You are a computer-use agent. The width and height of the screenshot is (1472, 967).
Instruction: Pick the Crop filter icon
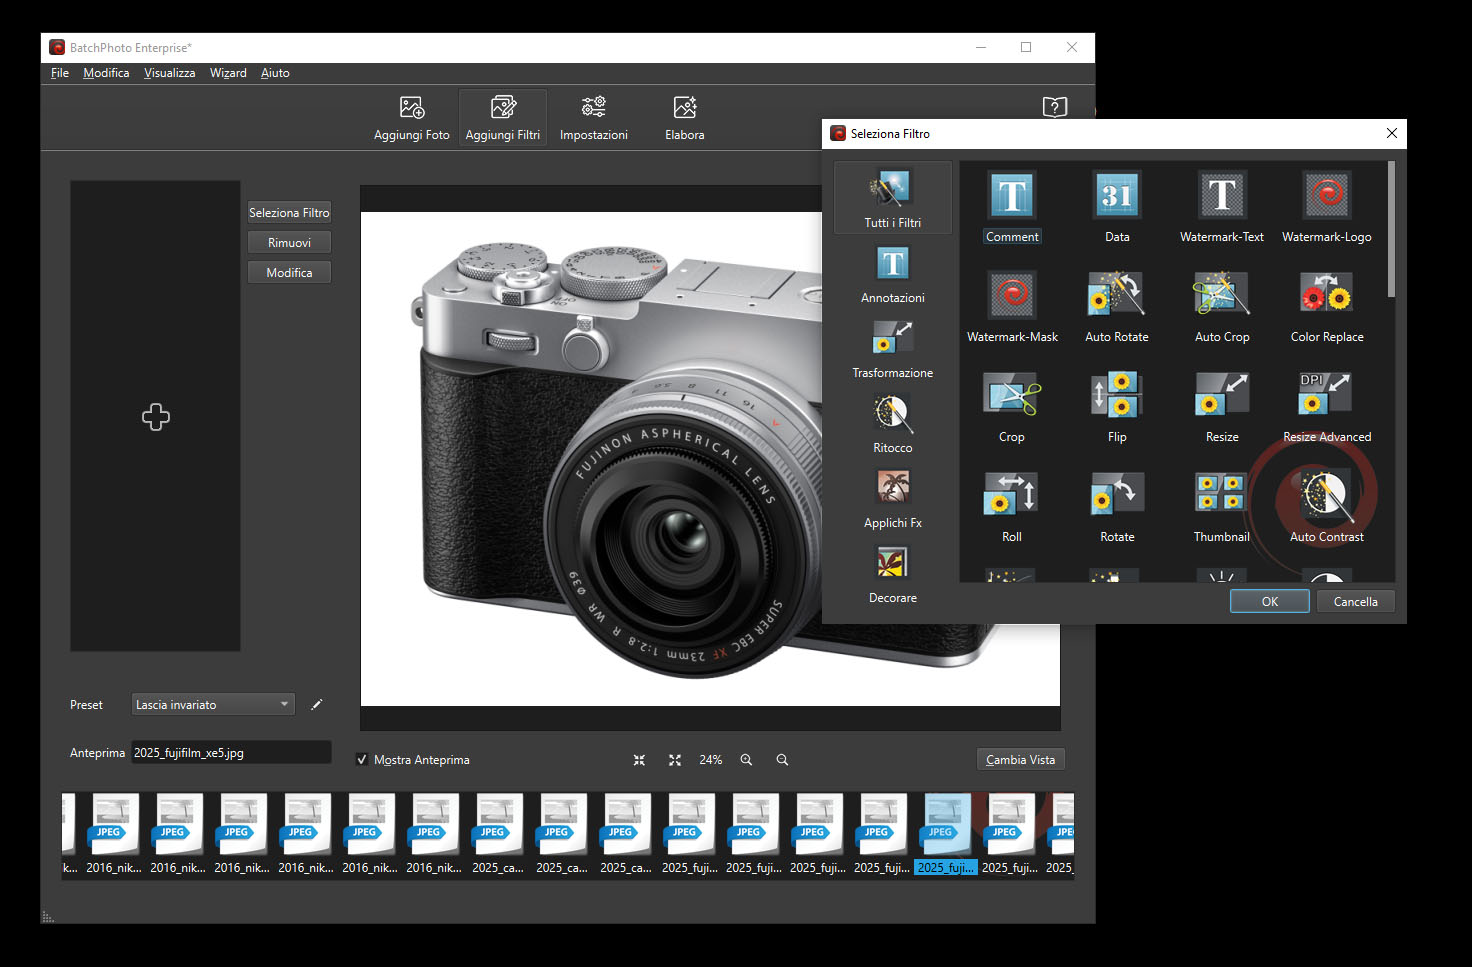(x=1012, y=396)
